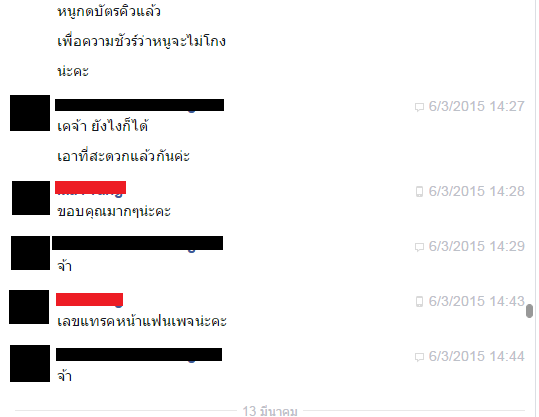The width and height of the screenshot is (539, 417).
Task: Click chat icon beside 14:44 timestamp
Action: 419,357
